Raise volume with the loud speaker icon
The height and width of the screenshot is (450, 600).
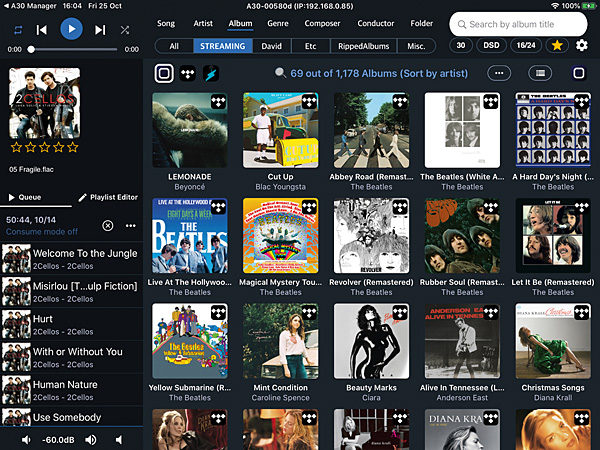pyautogui.click(x=91, y=440)
